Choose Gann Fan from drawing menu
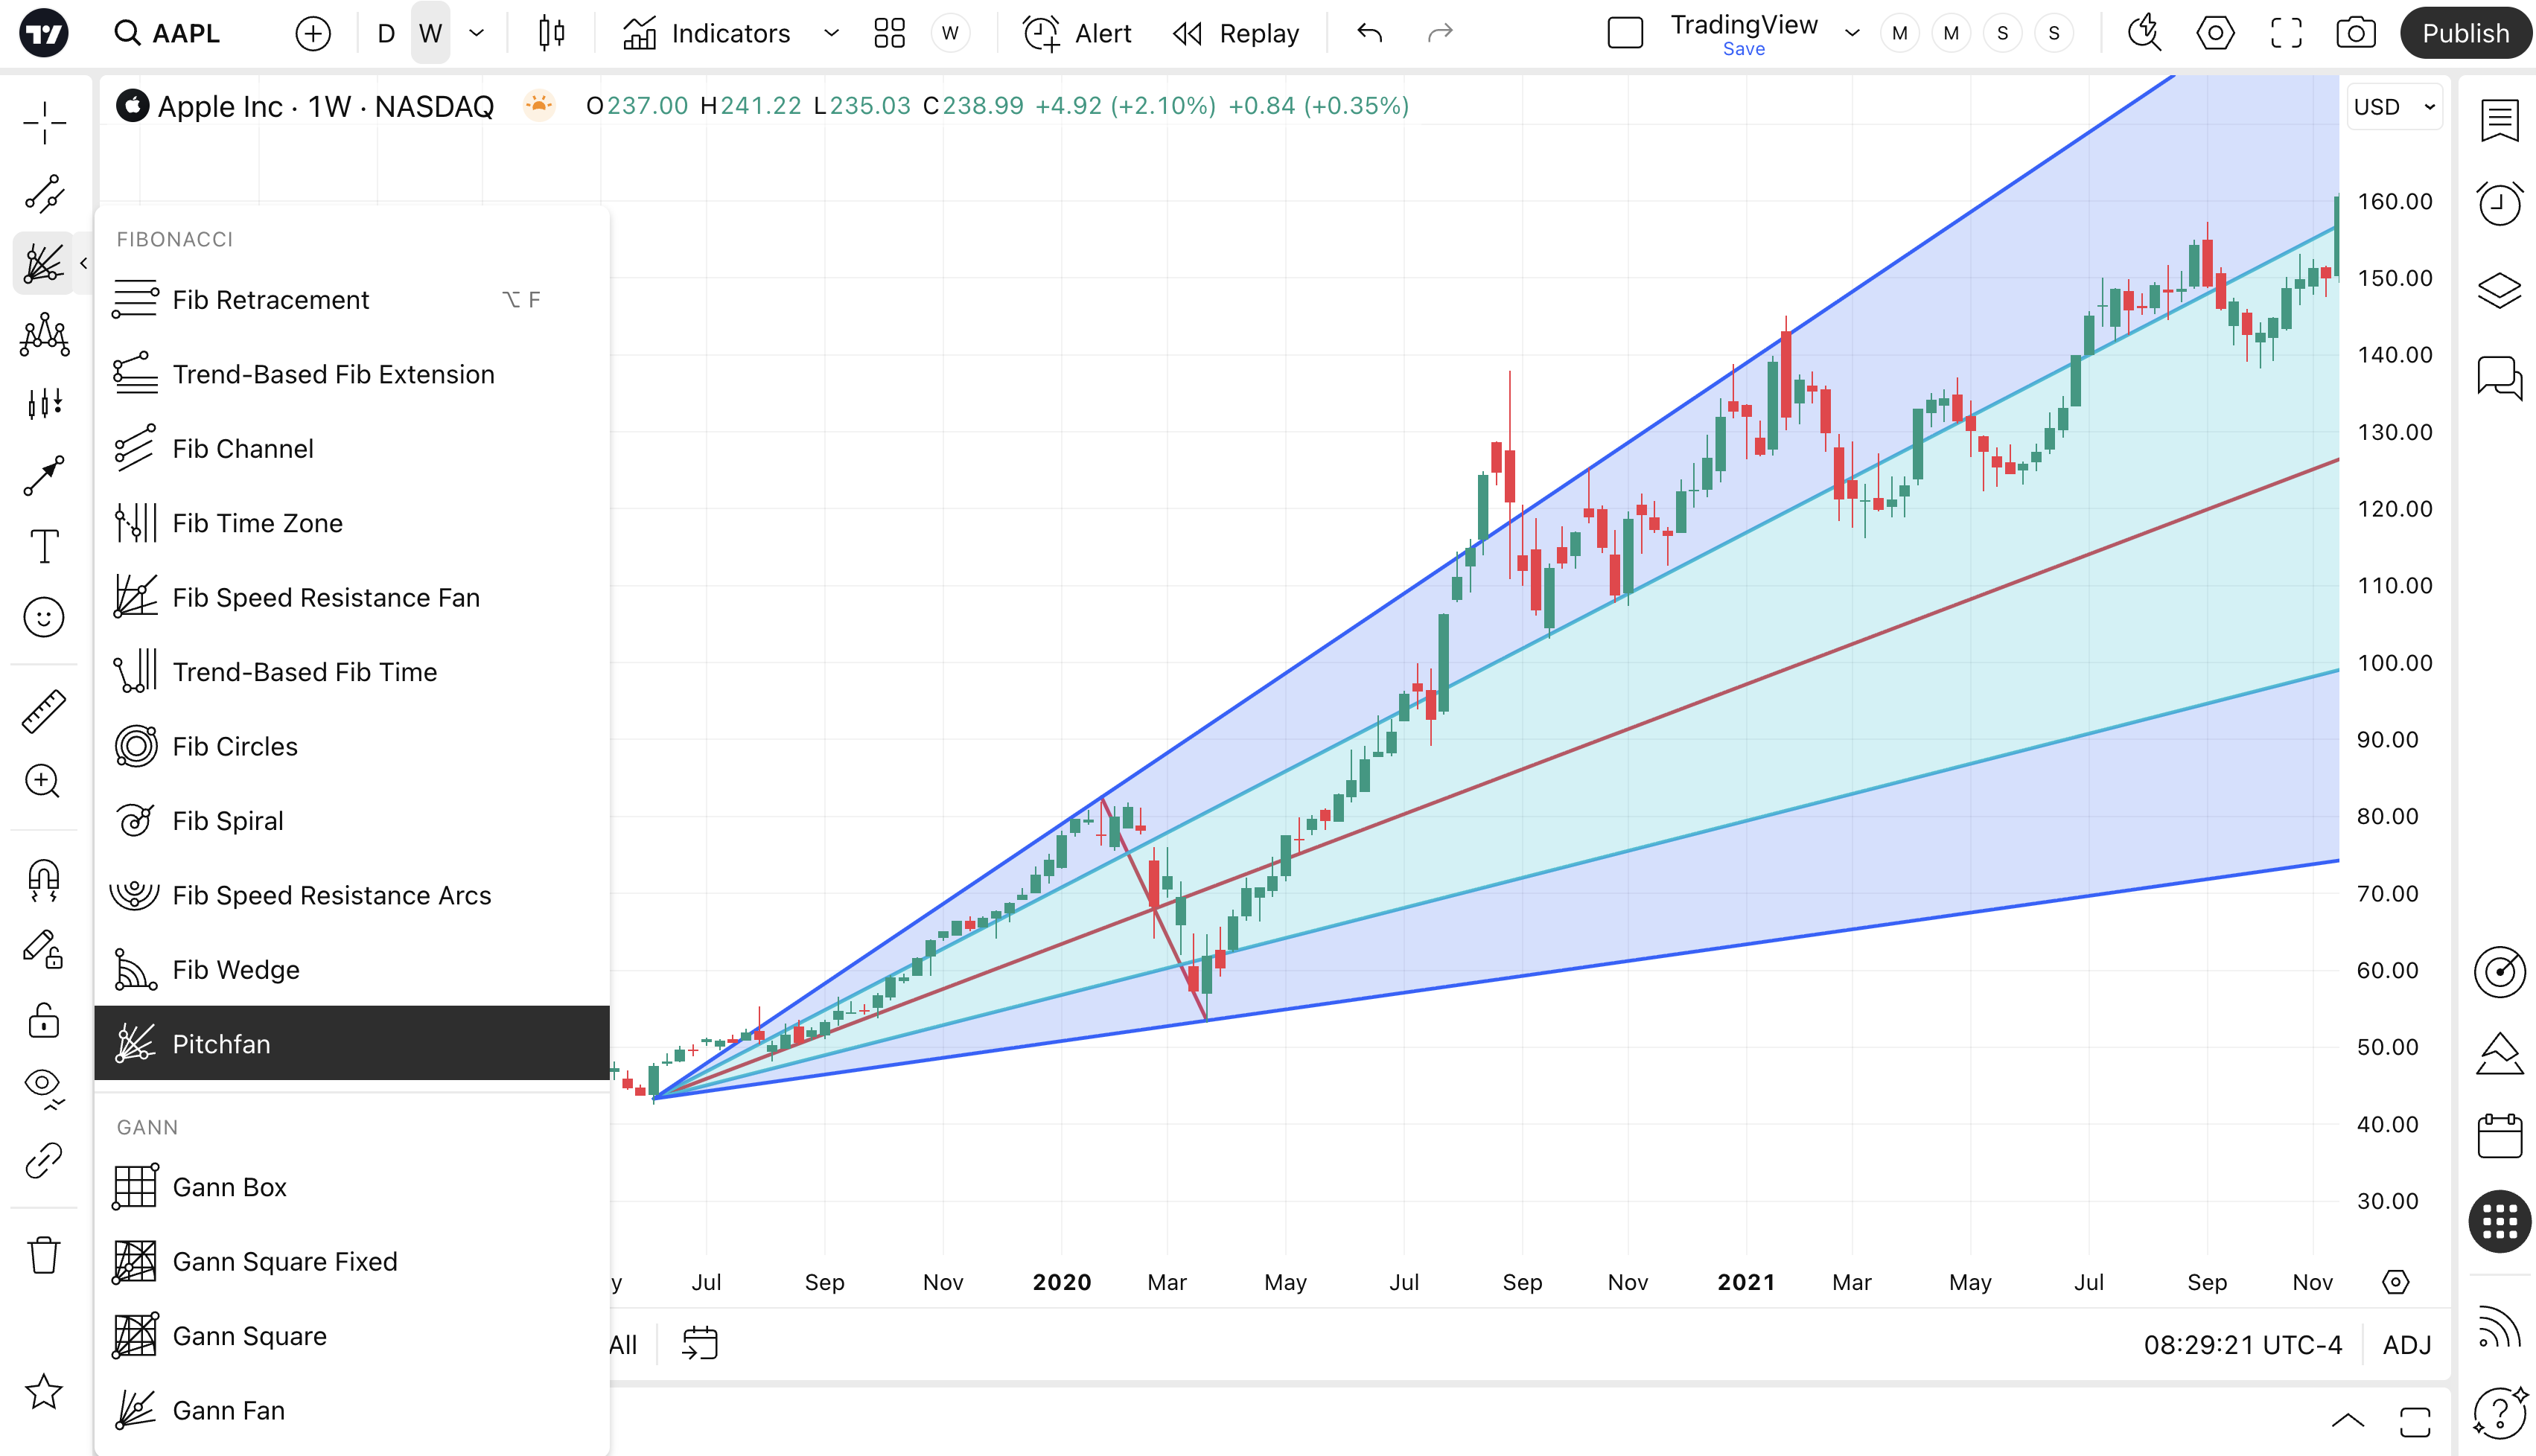The width and height of the screenshot is (2536, 1456). point(228,1410)
